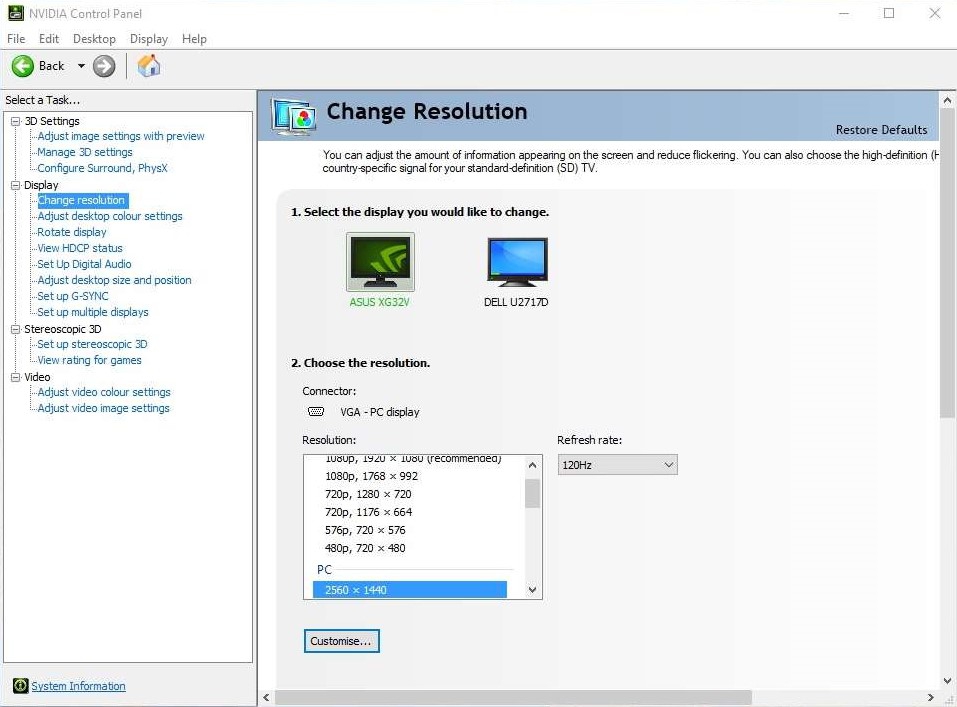Open Set up stereoscopic 3D
This screenshot has height=707, width=957.
92,344
